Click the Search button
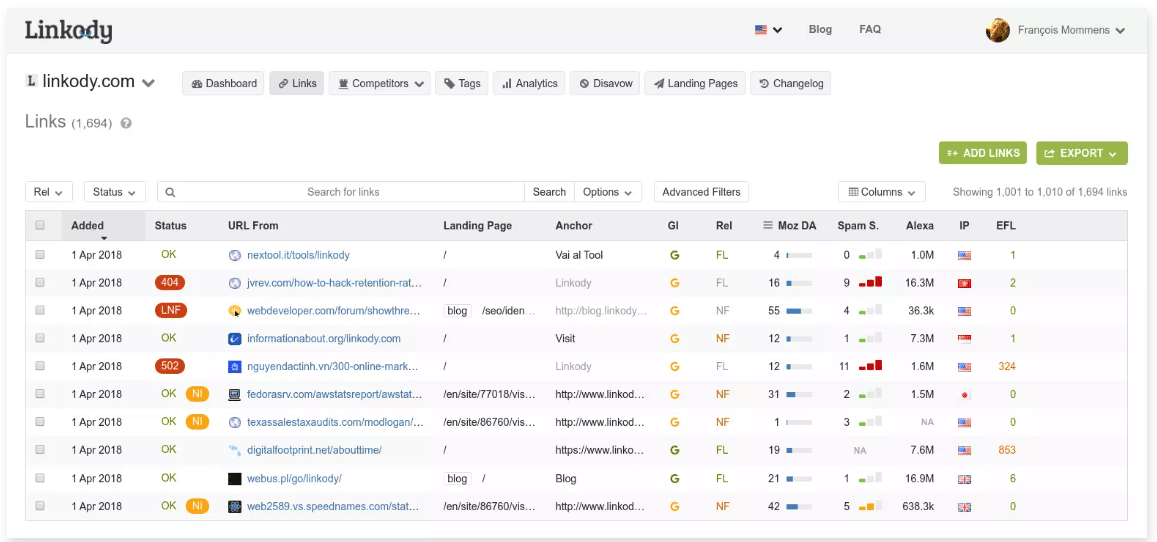 click(x=549, y=192)
